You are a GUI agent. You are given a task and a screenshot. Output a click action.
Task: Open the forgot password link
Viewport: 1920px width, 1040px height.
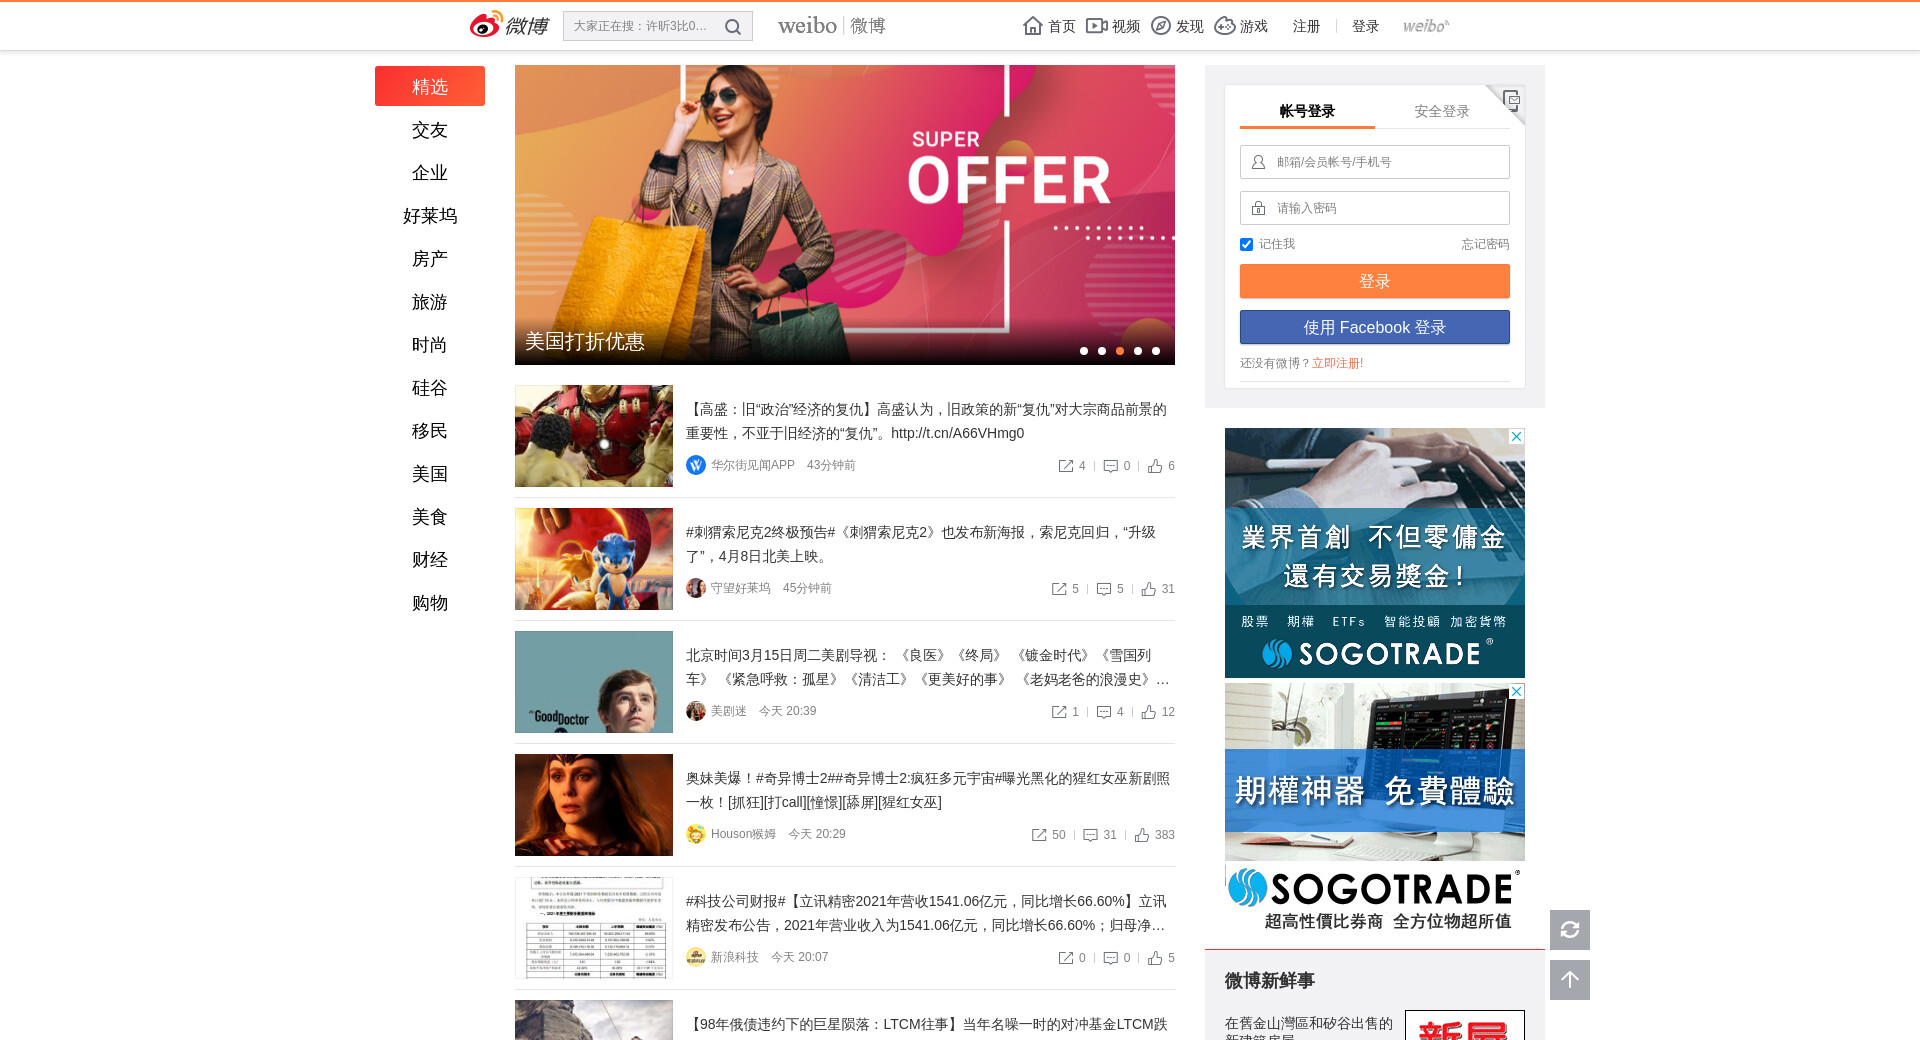click(1484, 244)
